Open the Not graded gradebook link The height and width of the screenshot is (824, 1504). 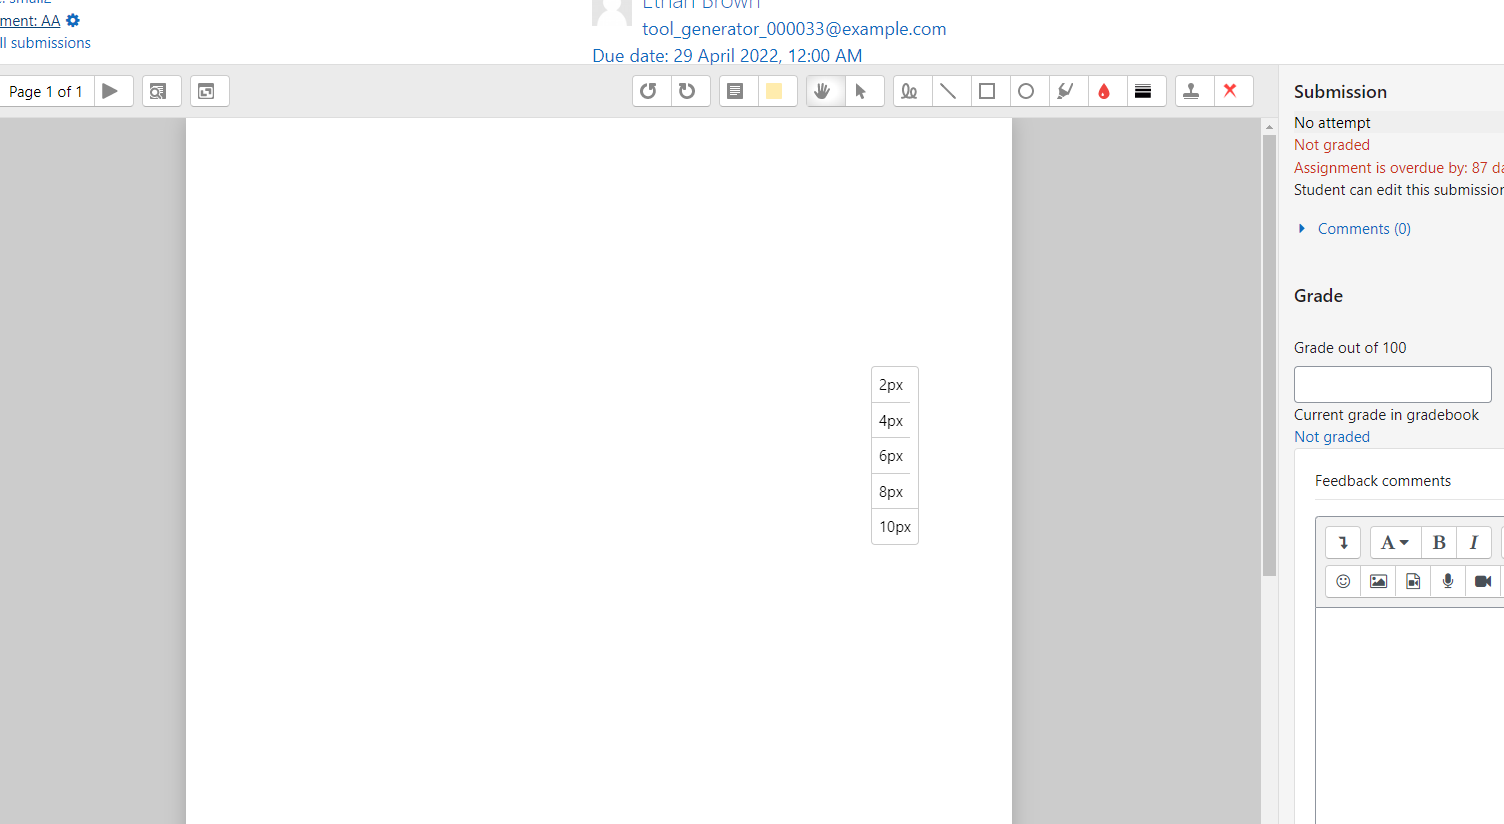1331,437
